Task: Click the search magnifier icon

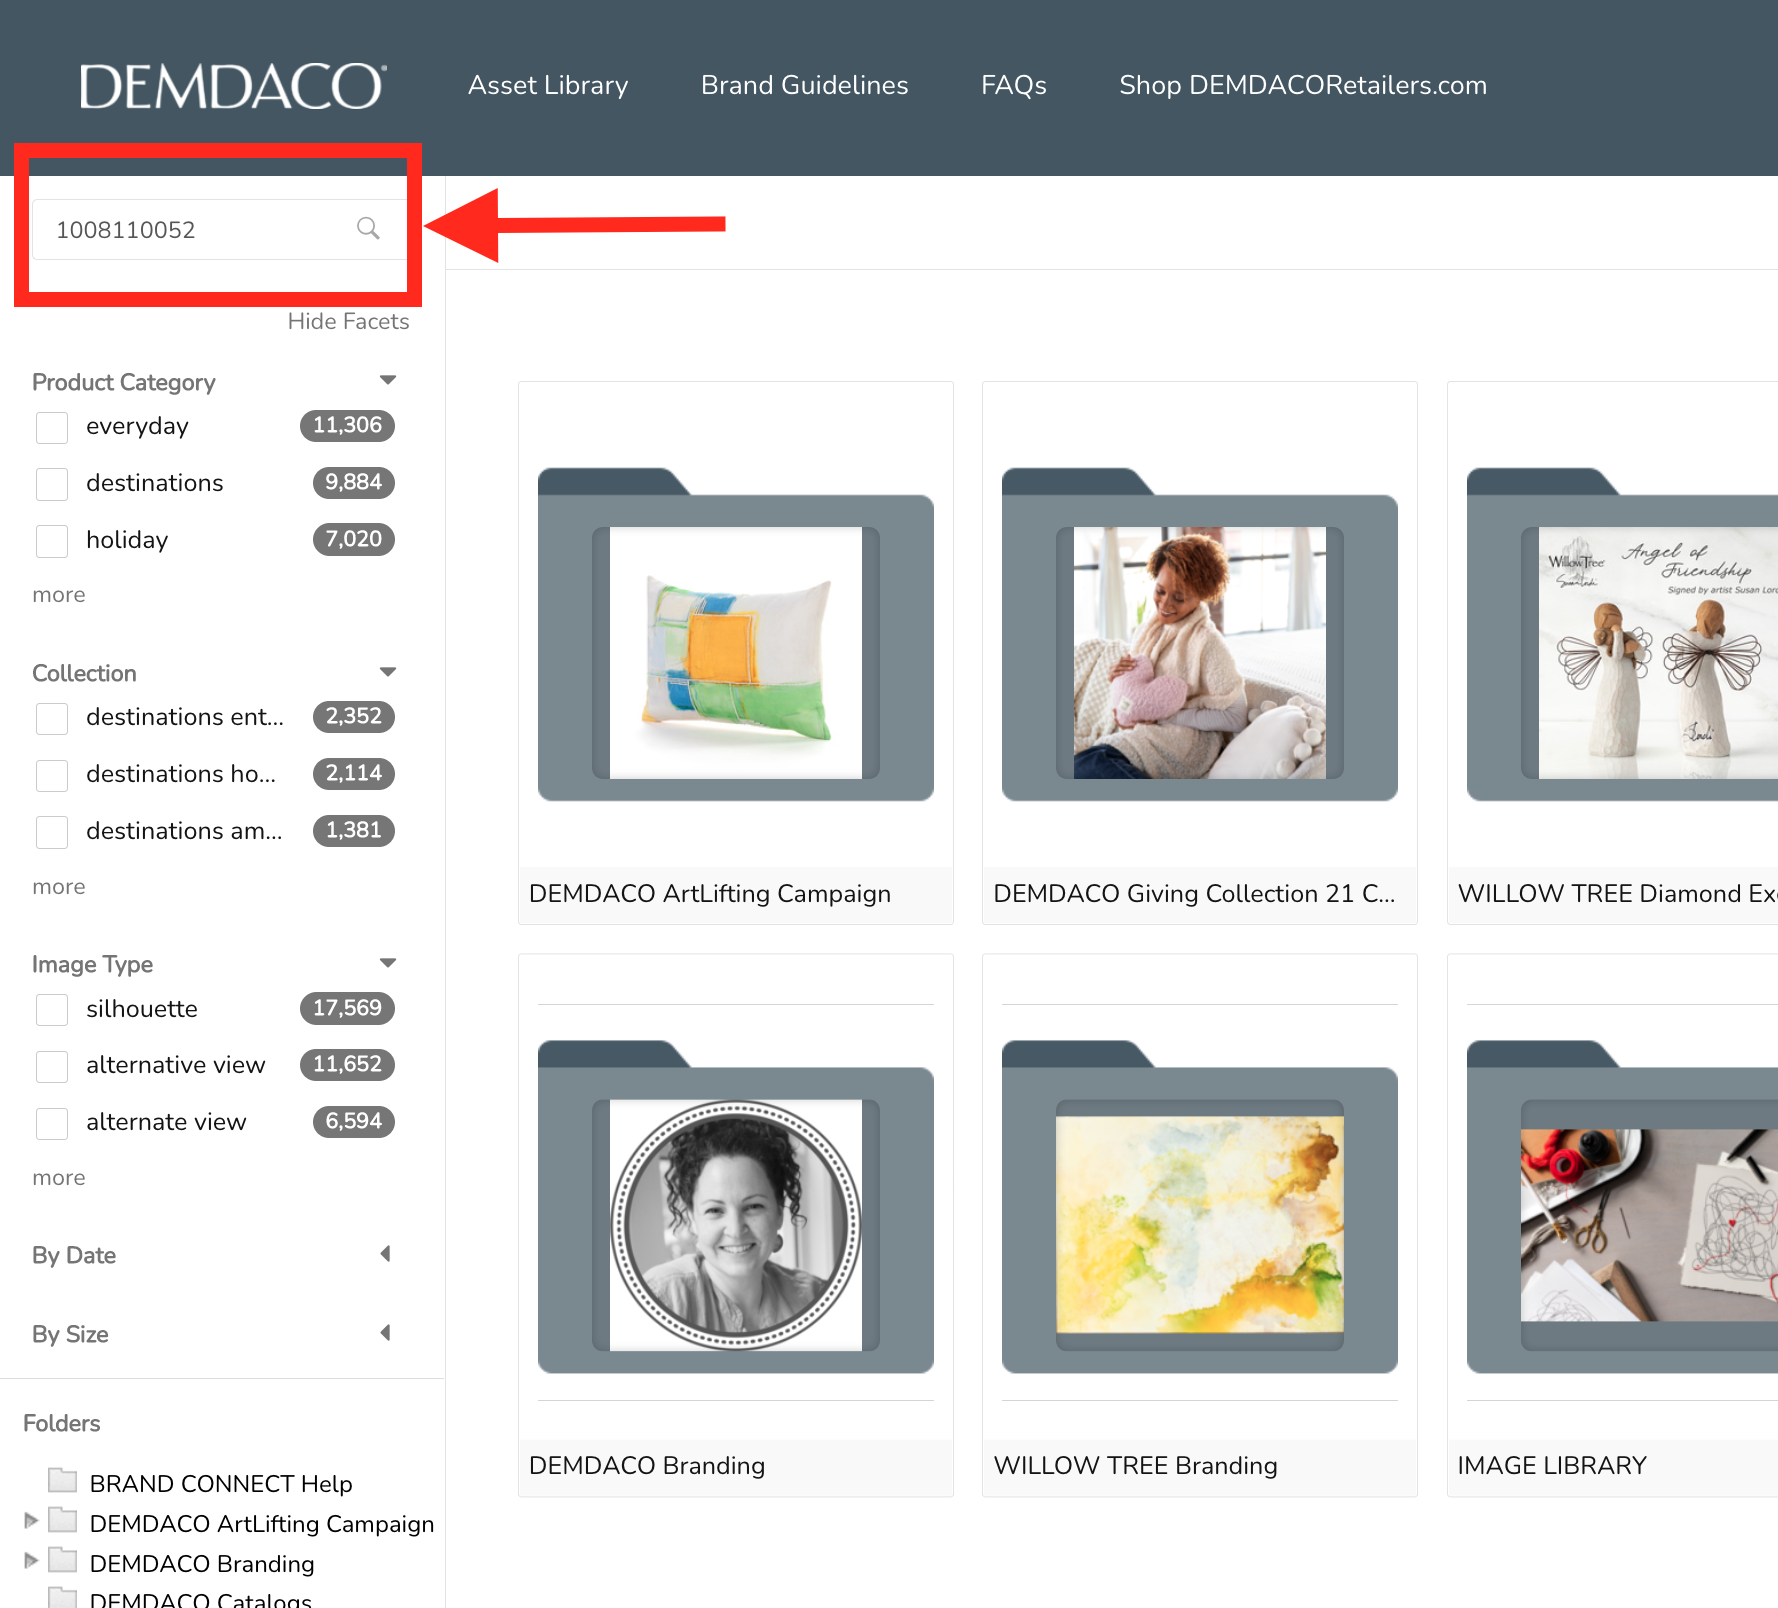Action: pyautogui.click(x=368, y=229)
